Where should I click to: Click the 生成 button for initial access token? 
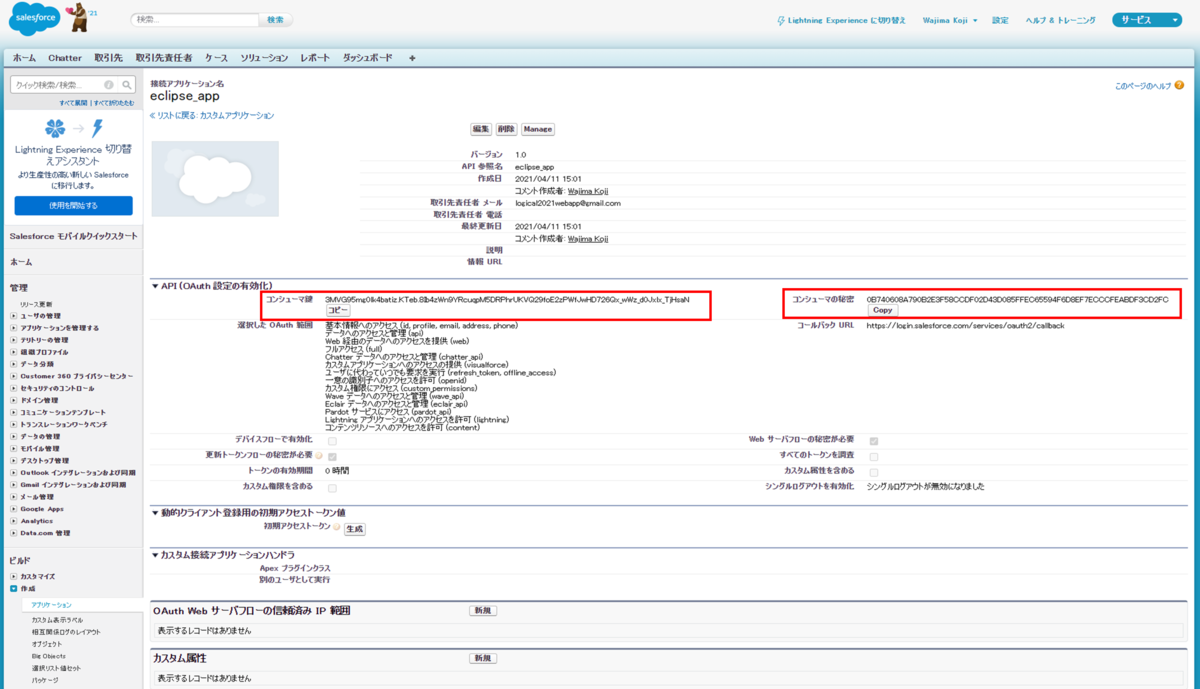tap(355, 529)
